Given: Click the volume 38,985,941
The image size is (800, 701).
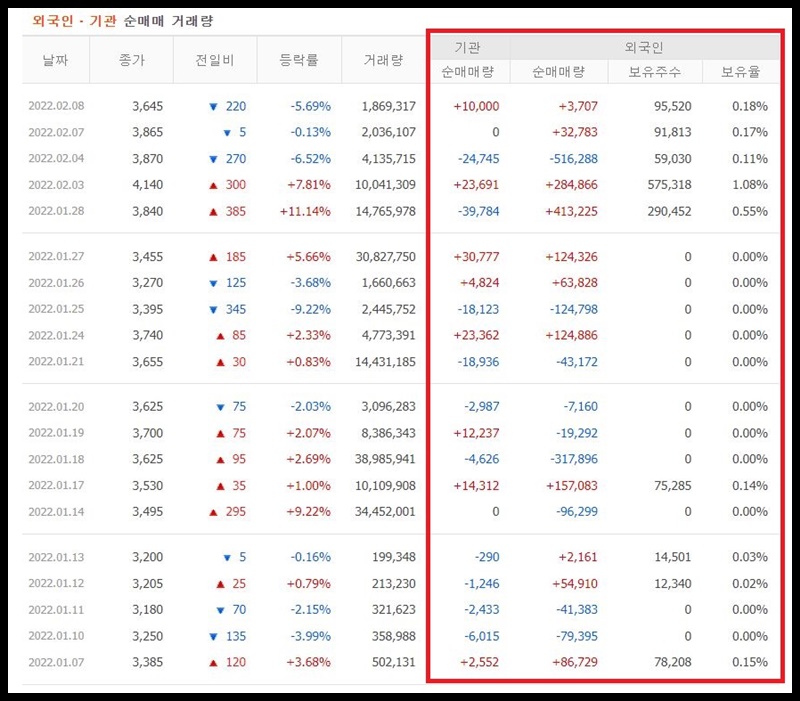Looking at the screenshot, I should (385, 459).
